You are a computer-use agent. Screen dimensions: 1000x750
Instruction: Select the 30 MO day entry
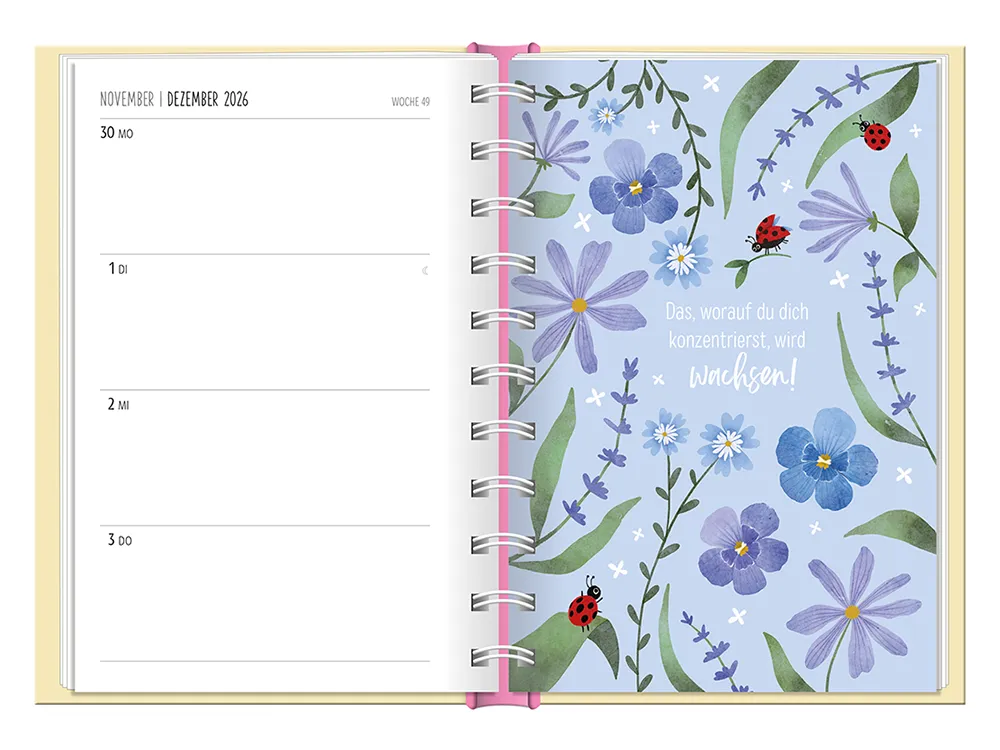point(117,134)
